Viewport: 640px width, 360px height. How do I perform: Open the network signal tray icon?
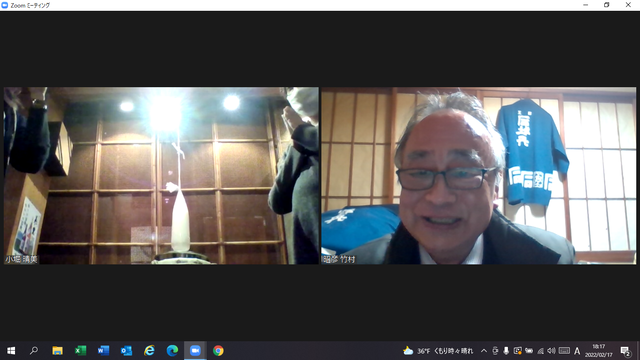[540, 351]
